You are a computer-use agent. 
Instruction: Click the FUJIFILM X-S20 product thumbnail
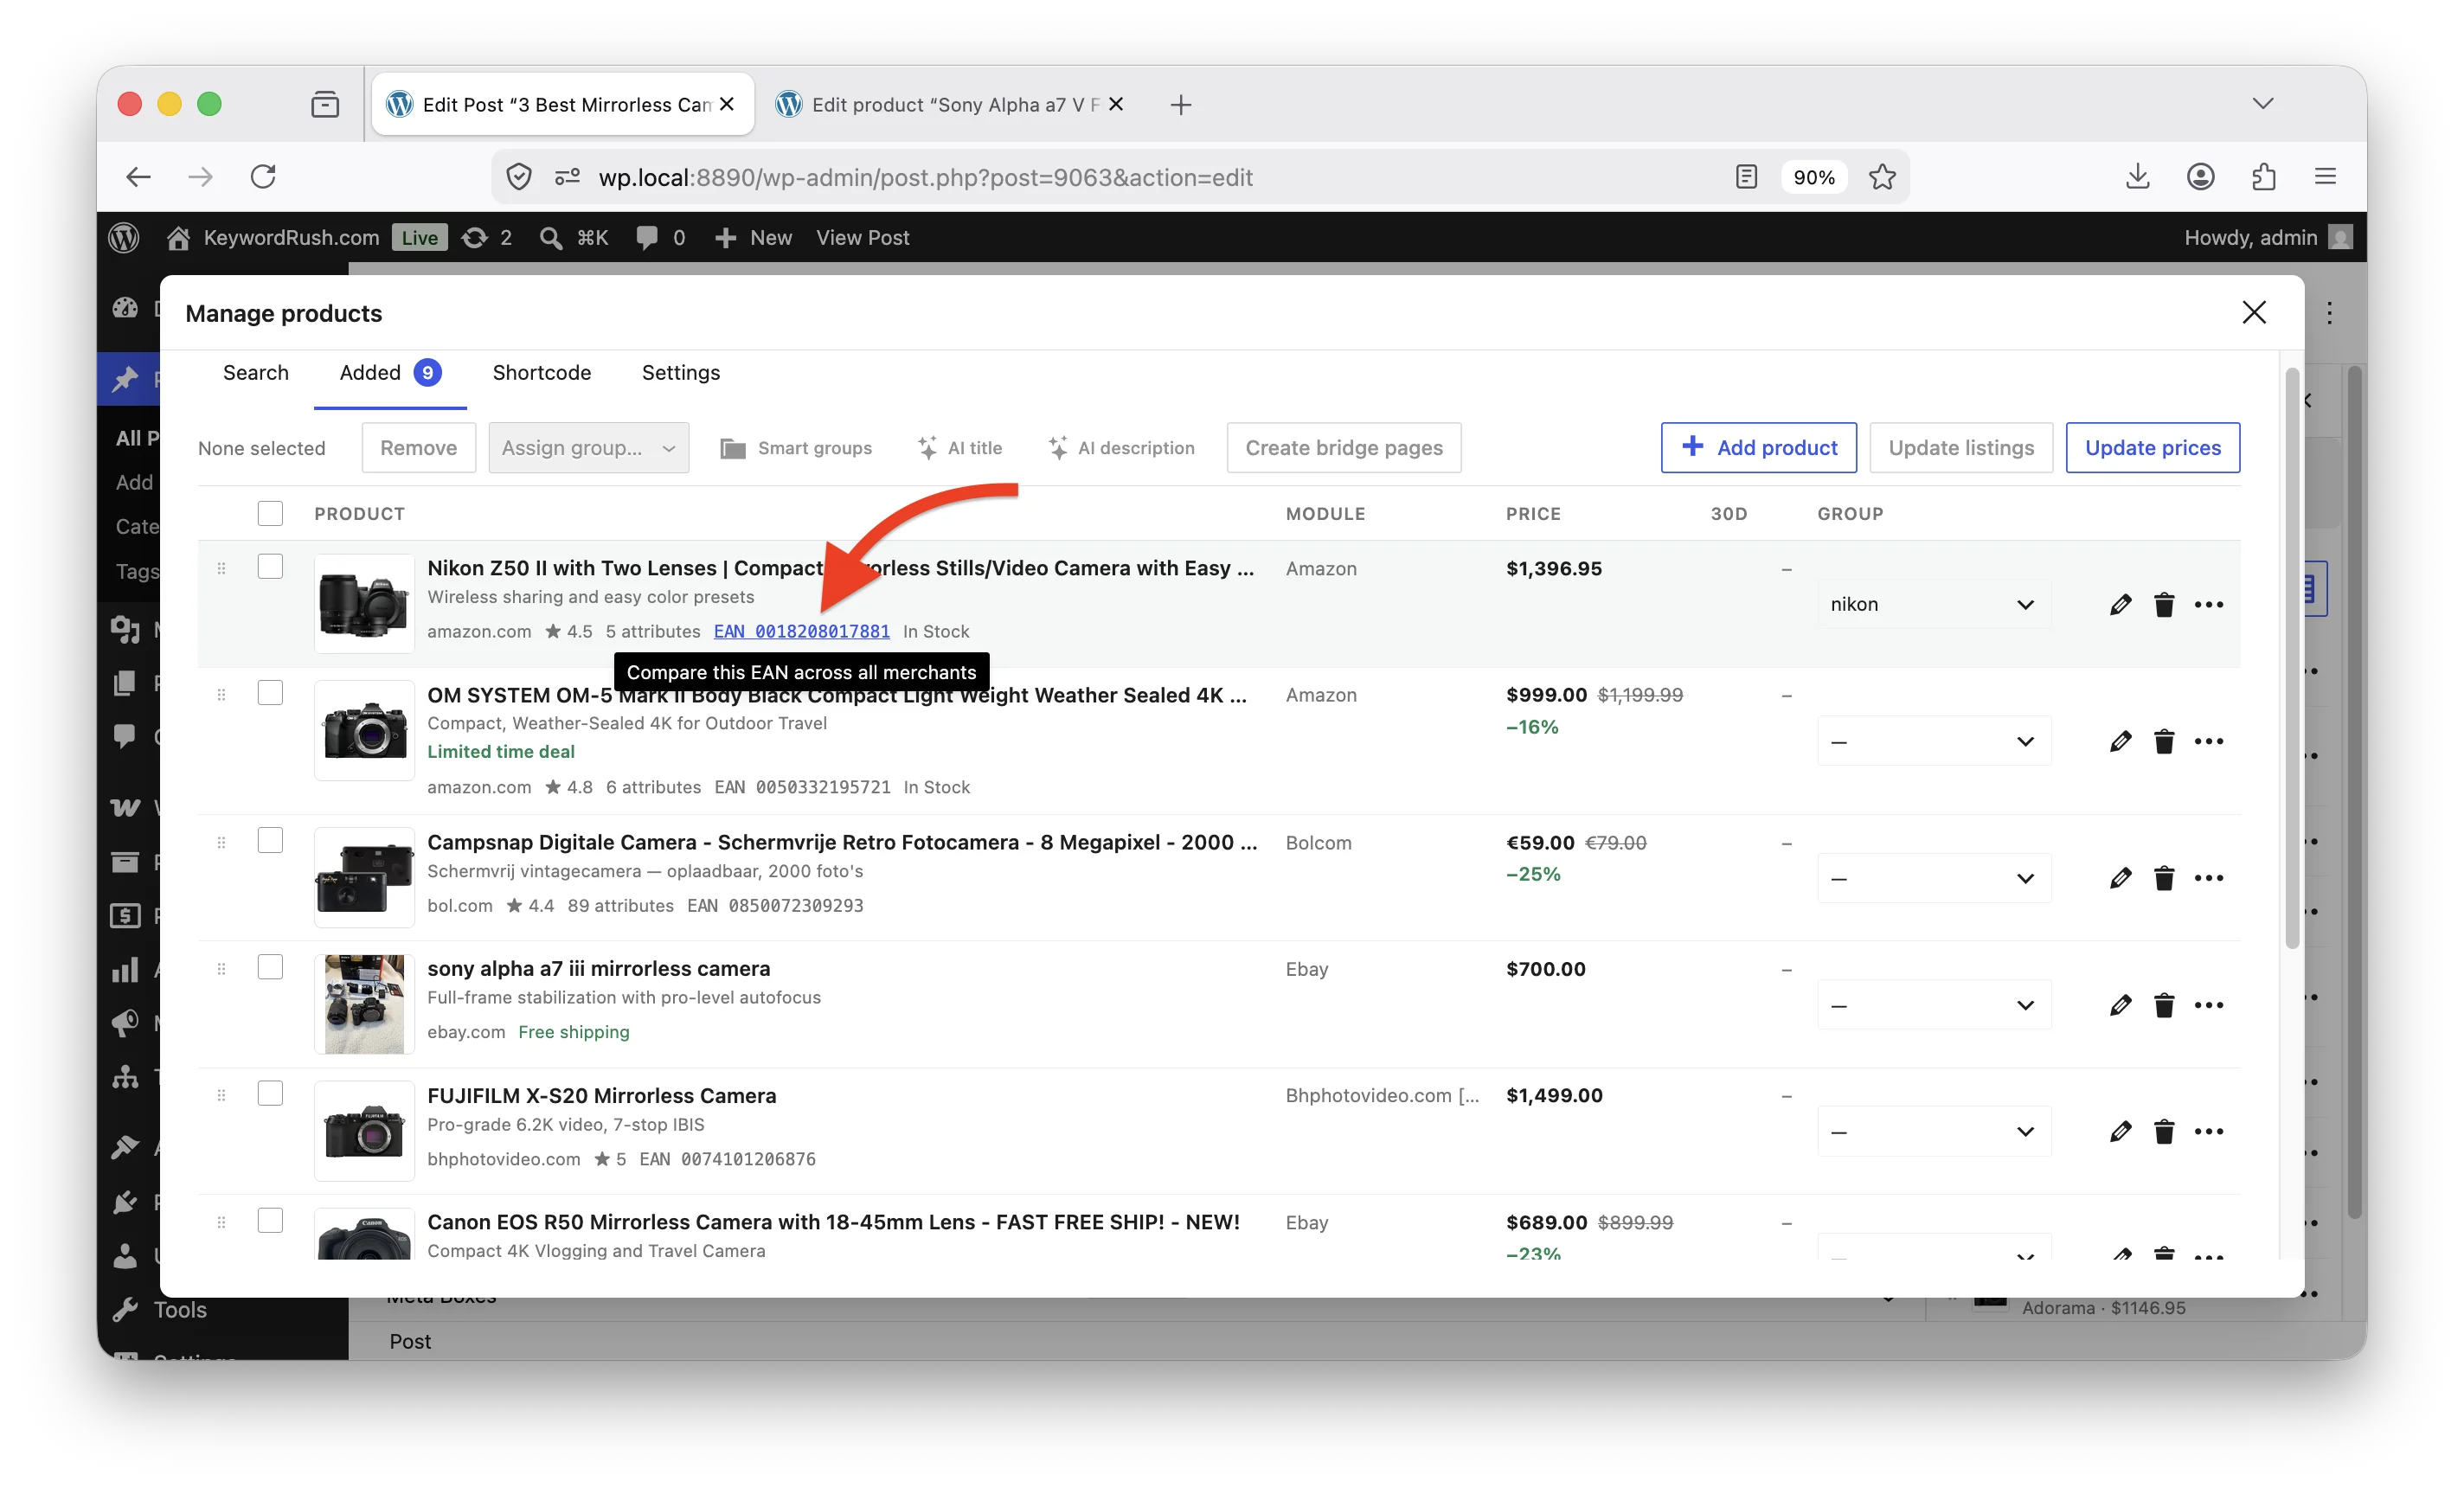(364, 1130)
